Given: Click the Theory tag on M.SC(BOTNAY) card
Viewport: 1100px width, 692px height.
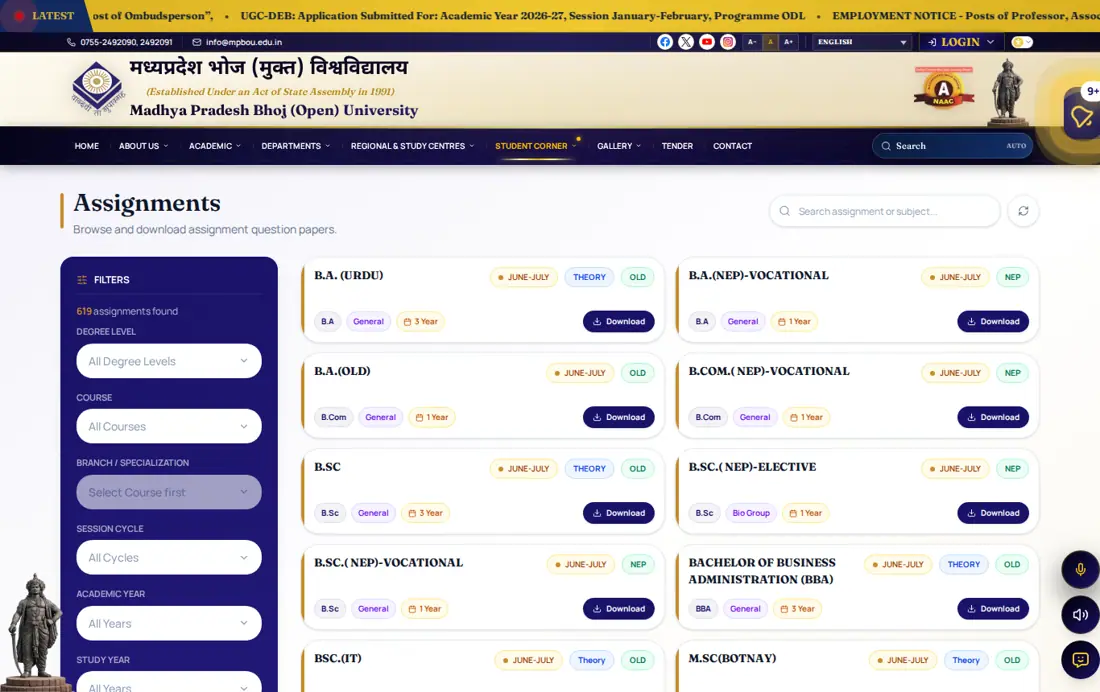Looking at the screenshot, I should point(965,660).
